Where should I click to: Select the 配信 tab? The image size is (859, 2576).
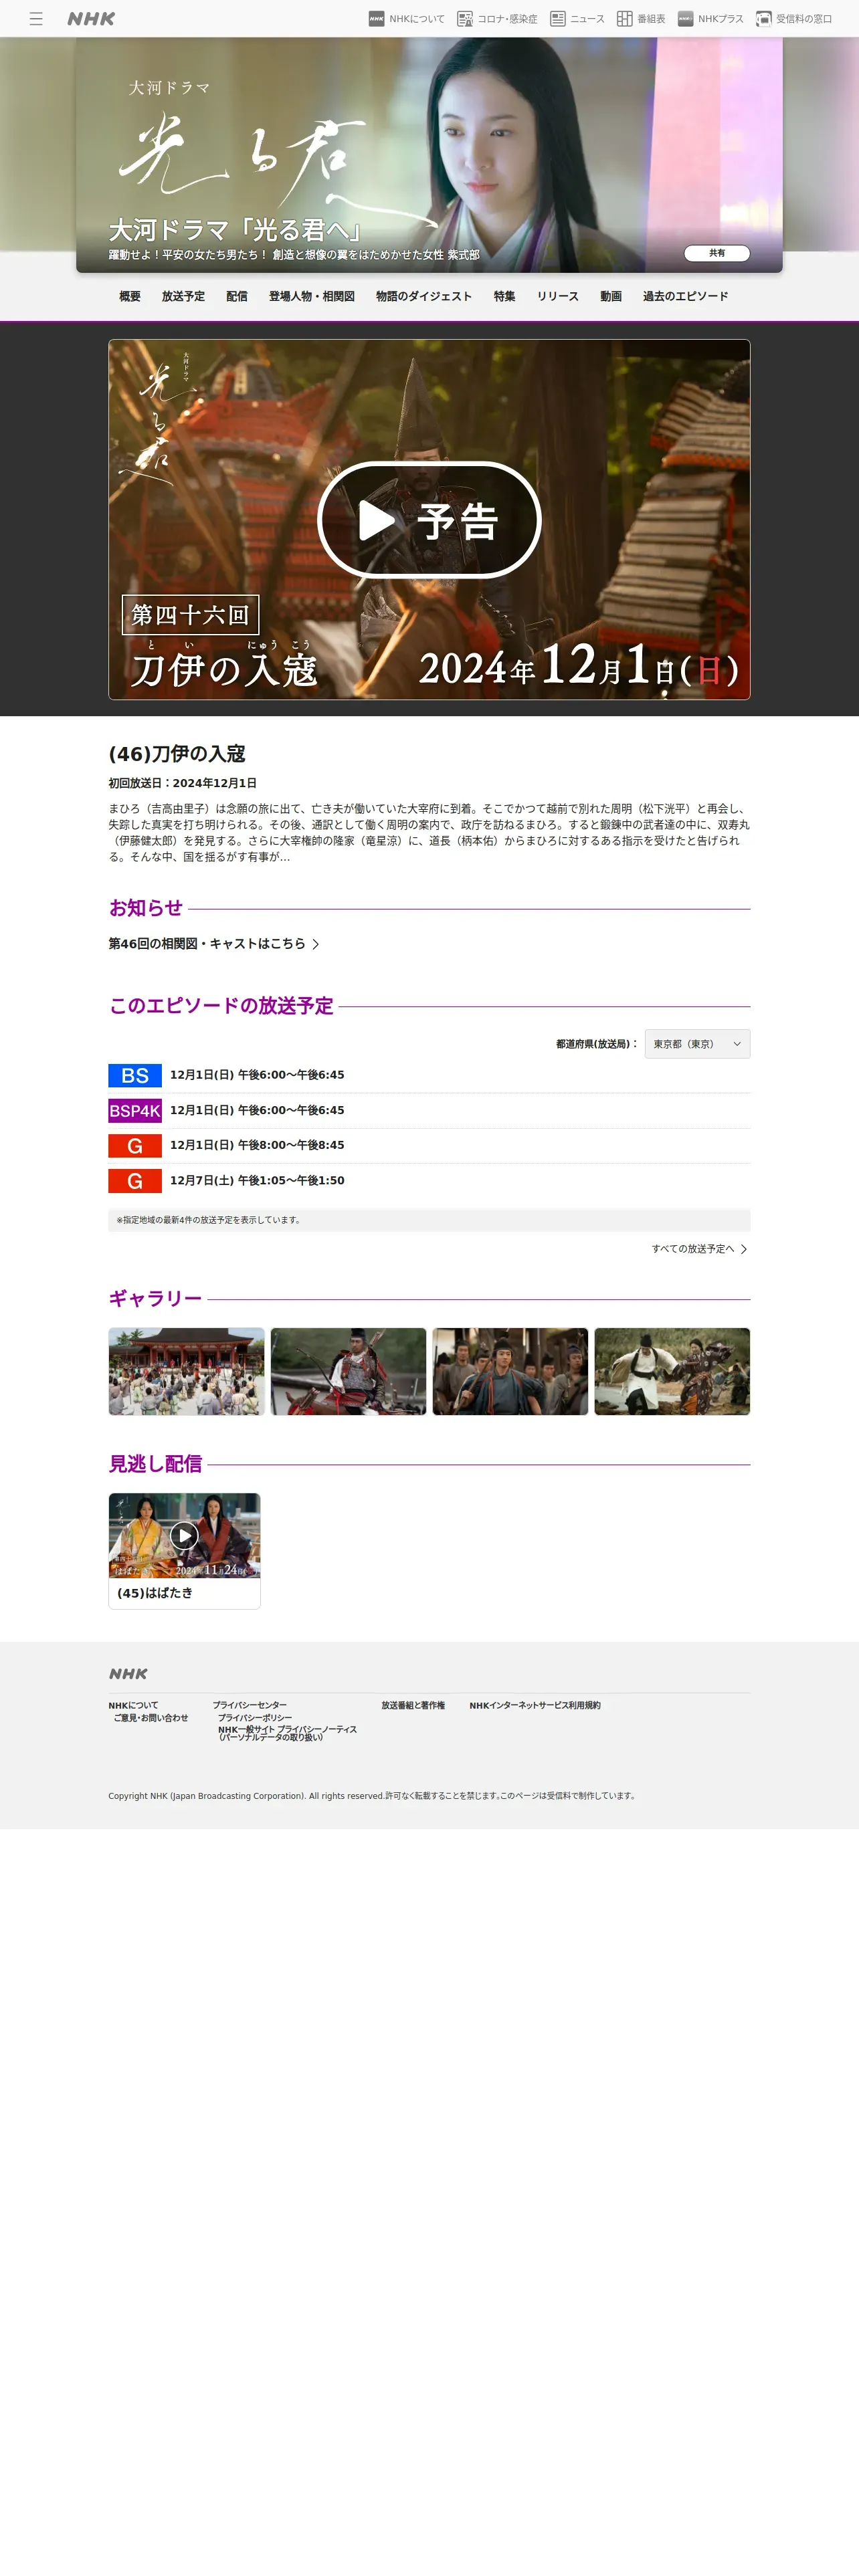coord(237,297)
